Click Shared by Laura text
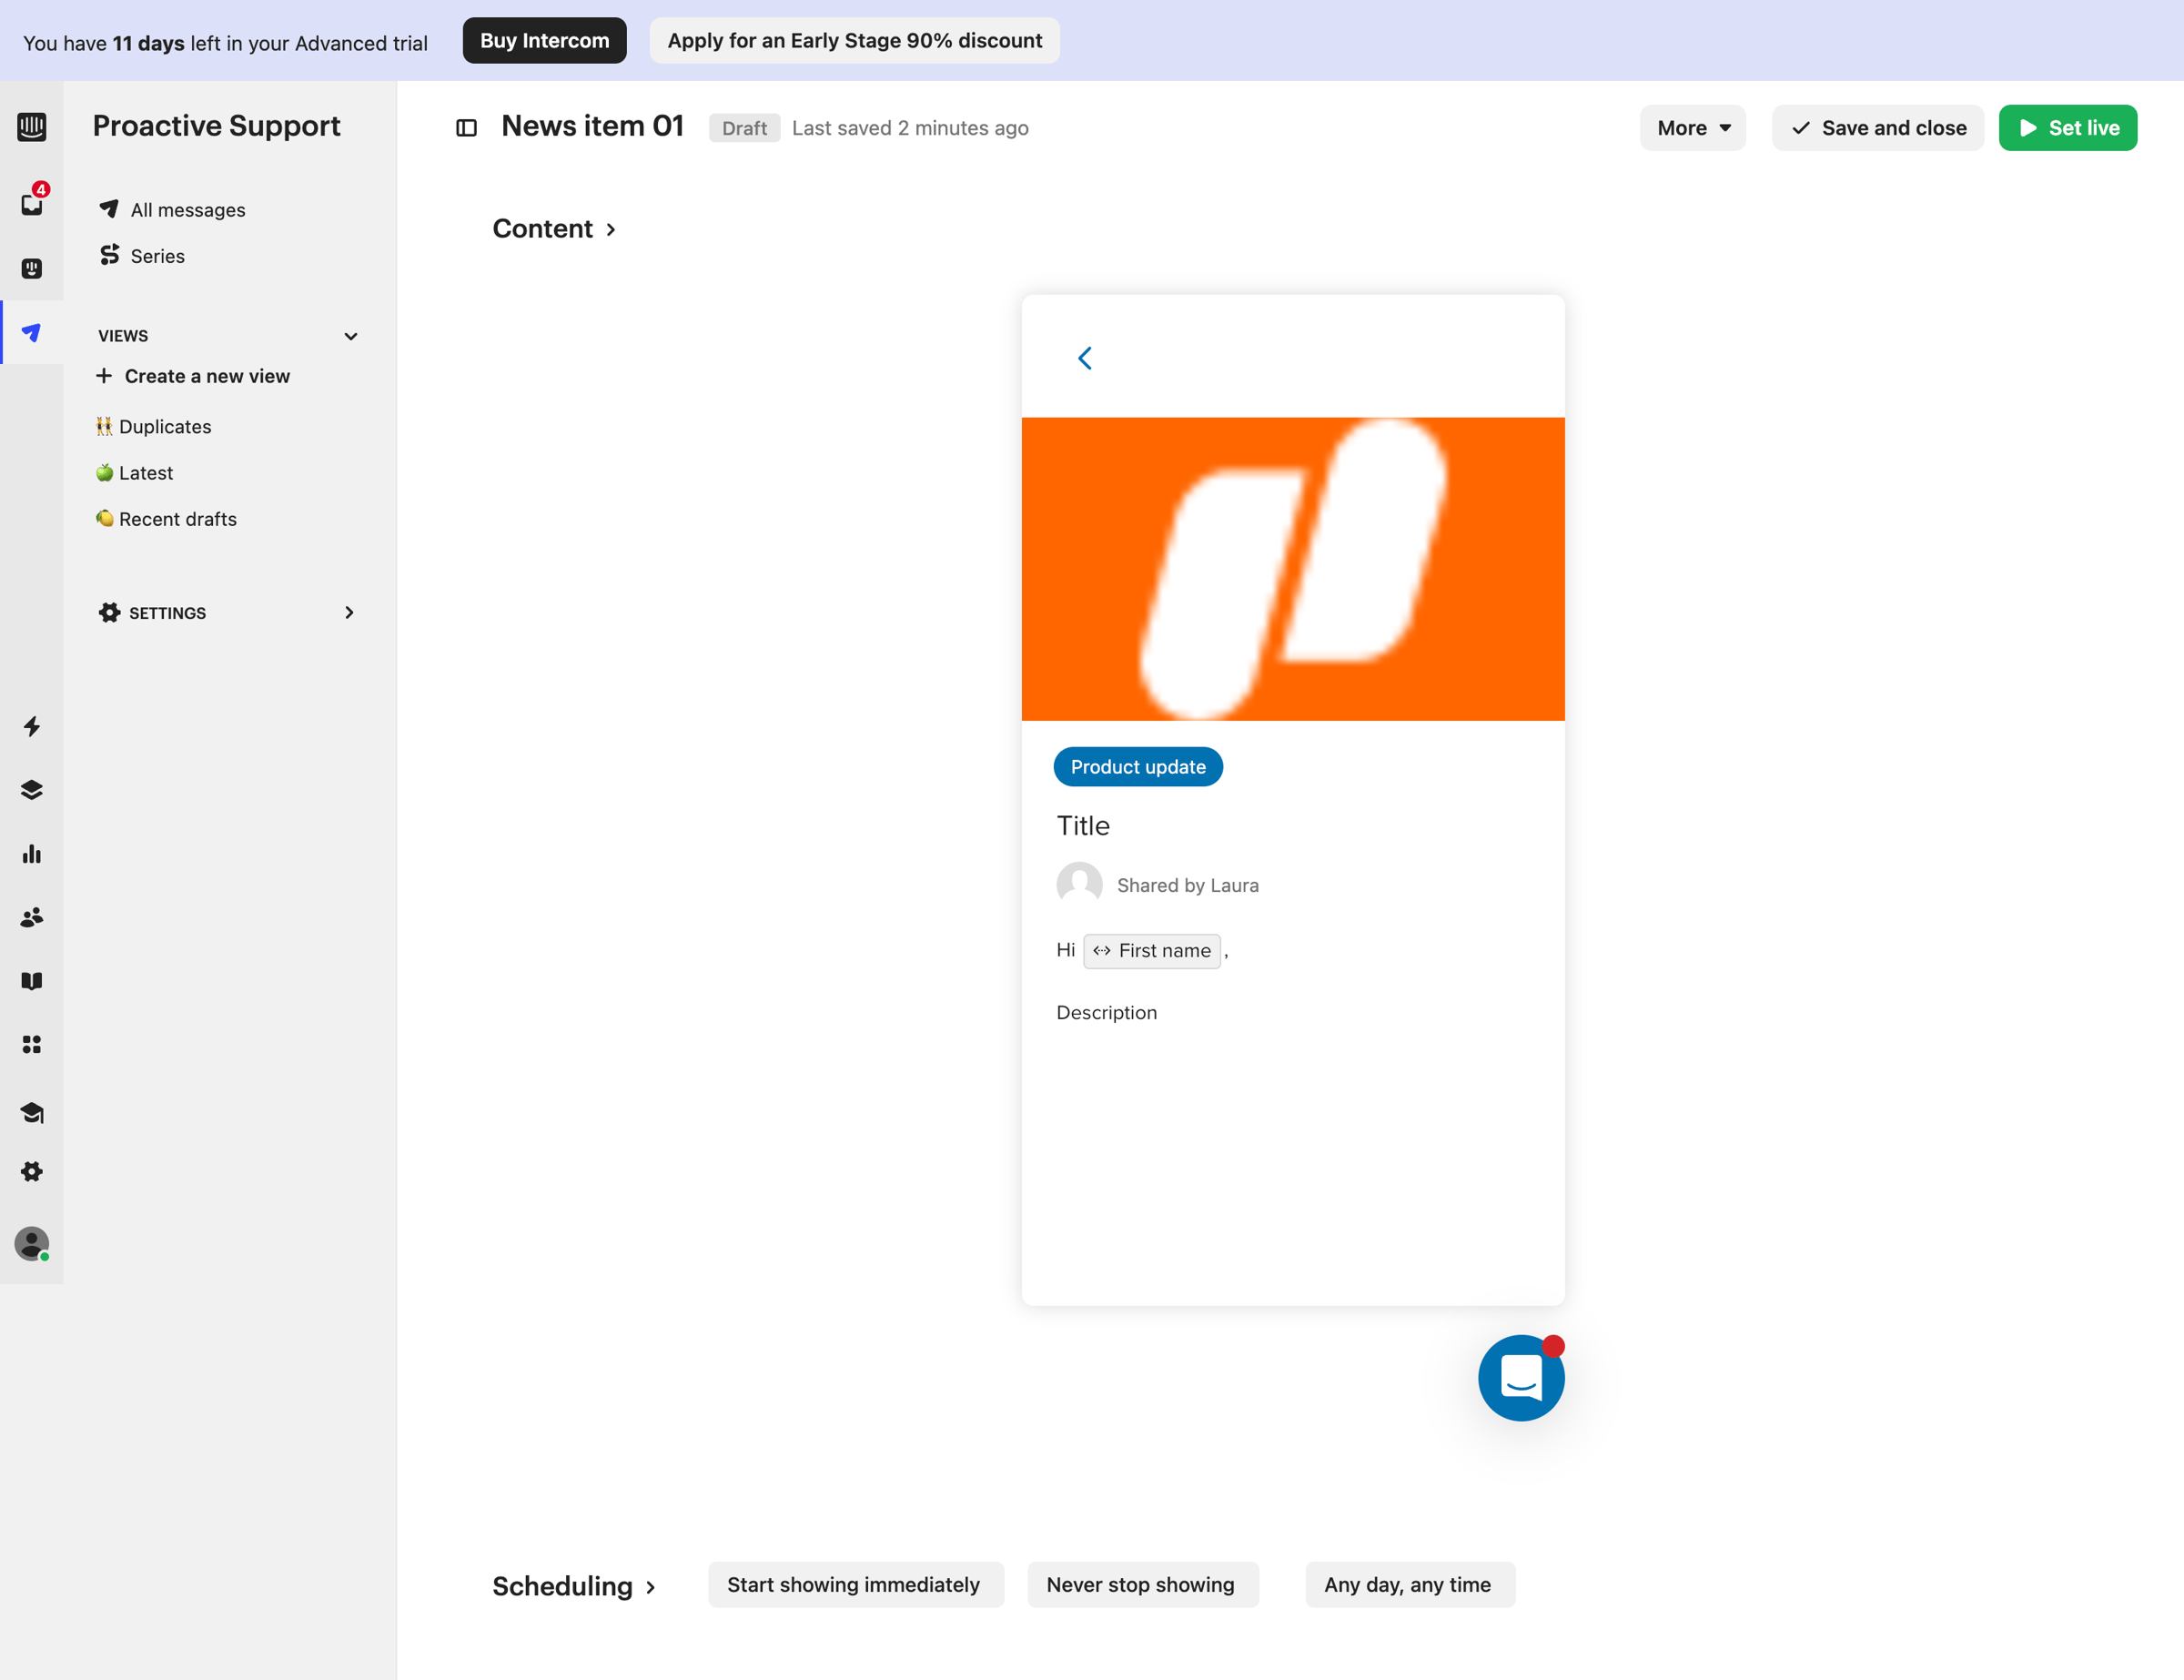 click(1187, 886)
